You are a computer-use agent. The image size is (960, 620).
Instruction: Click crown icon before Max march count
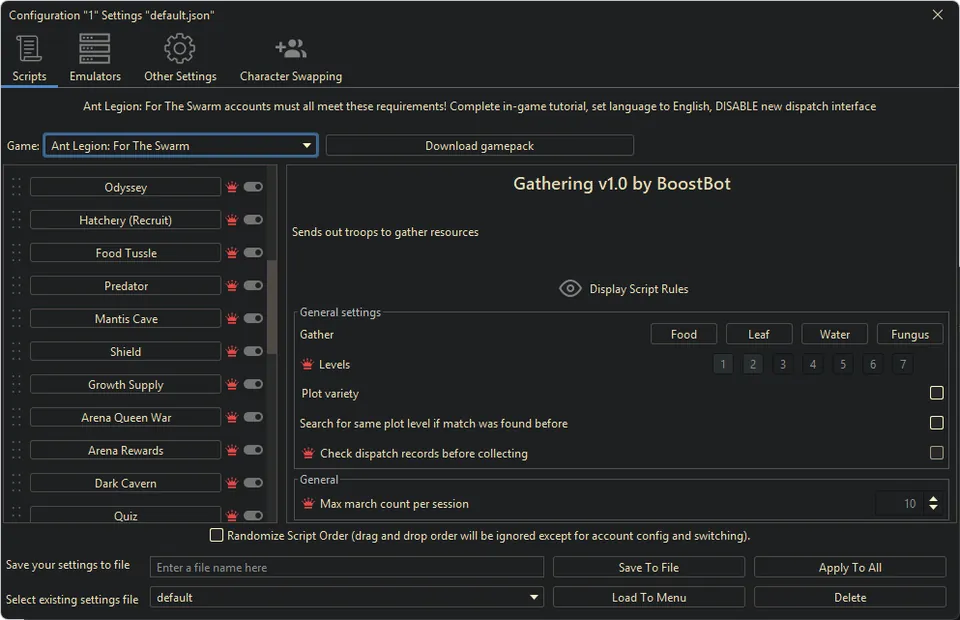[x=308, y=504]
